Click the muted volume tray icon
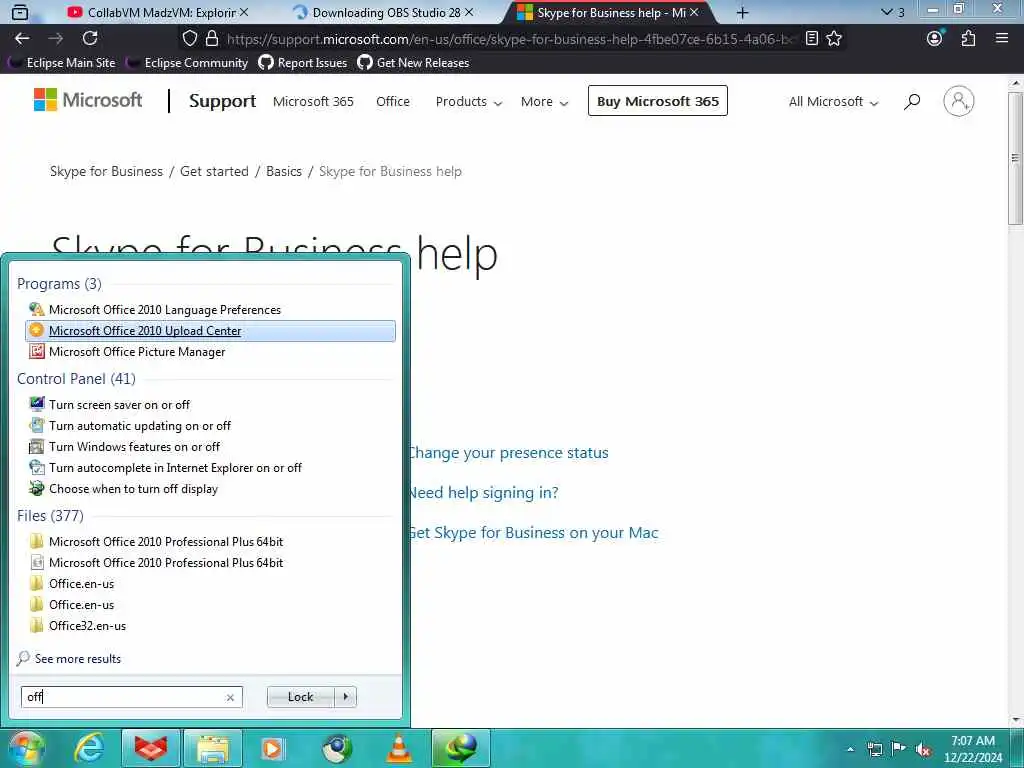Screen dimensions: 1024x768 pyautogui.click(x=923, y=749)
